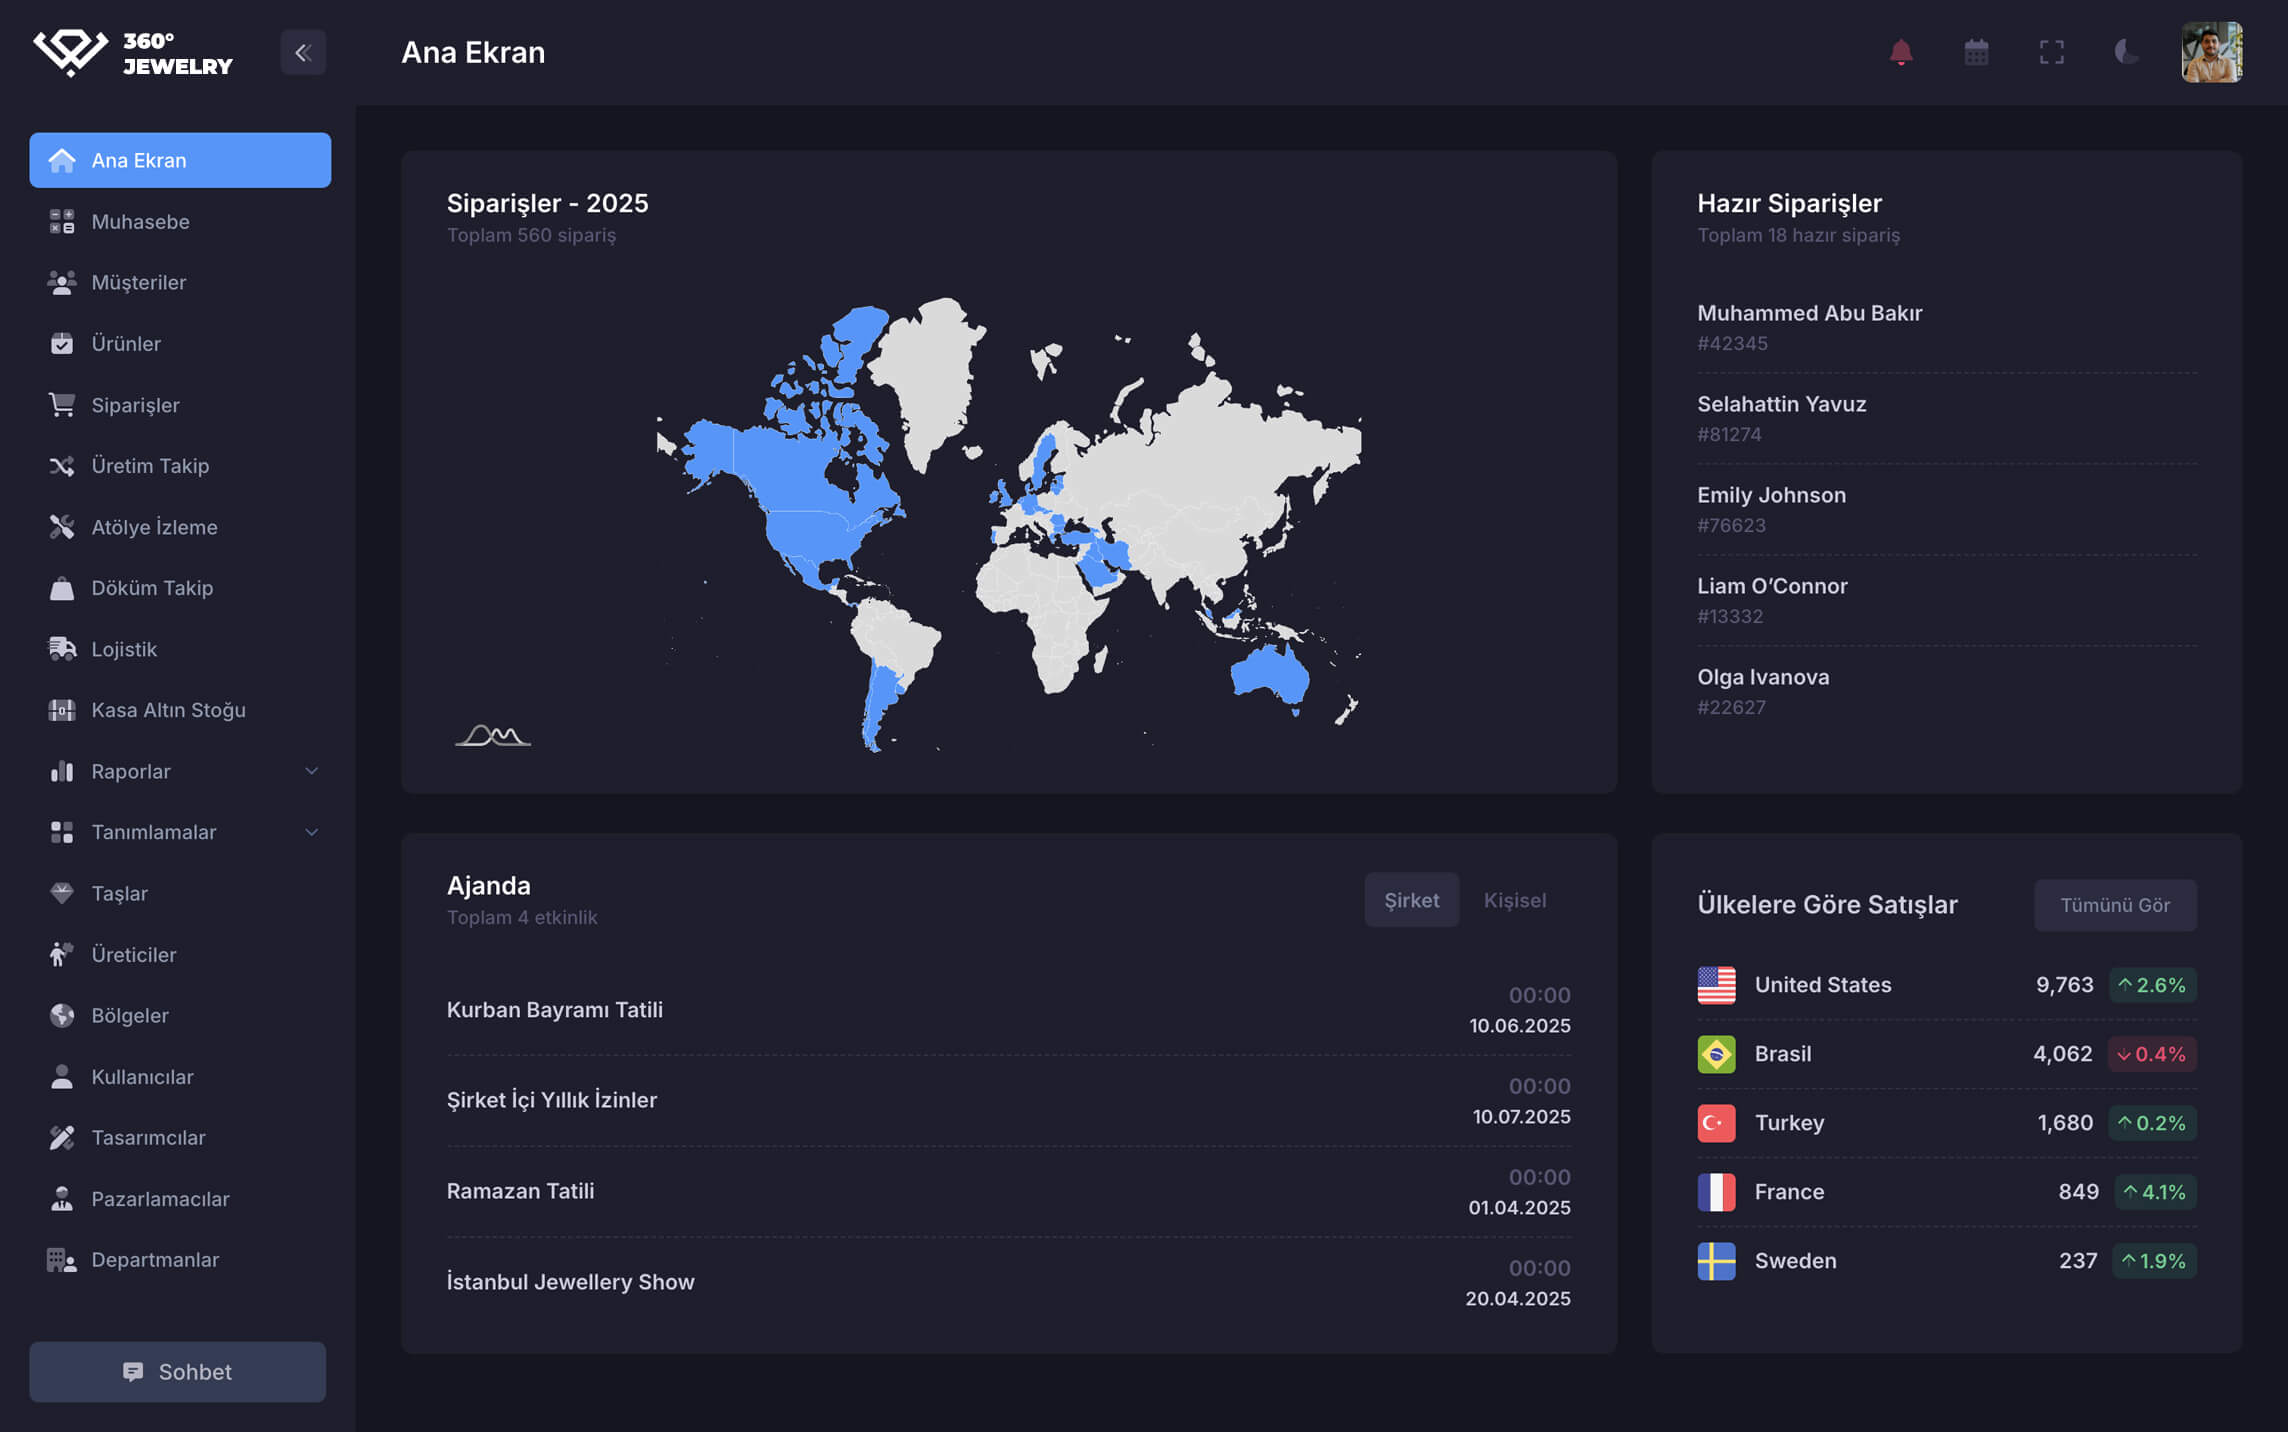Expand the Tanımlamalar menu
The image size is (2288, 1432).
(153, 832)
